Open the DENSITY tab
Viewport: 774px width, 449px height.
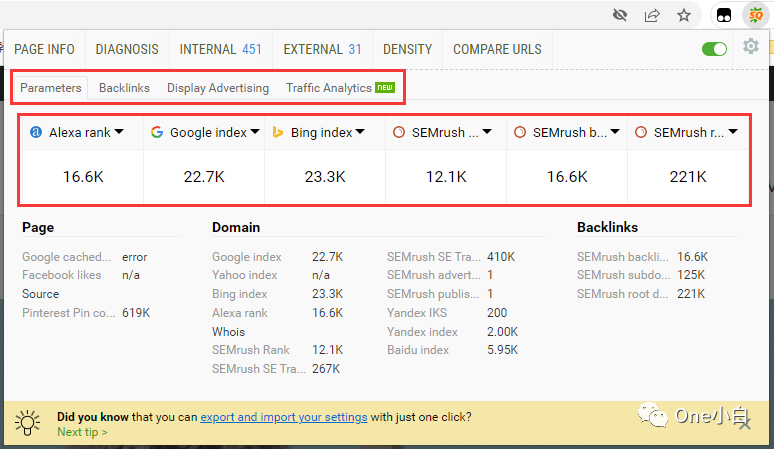point(408,49)
